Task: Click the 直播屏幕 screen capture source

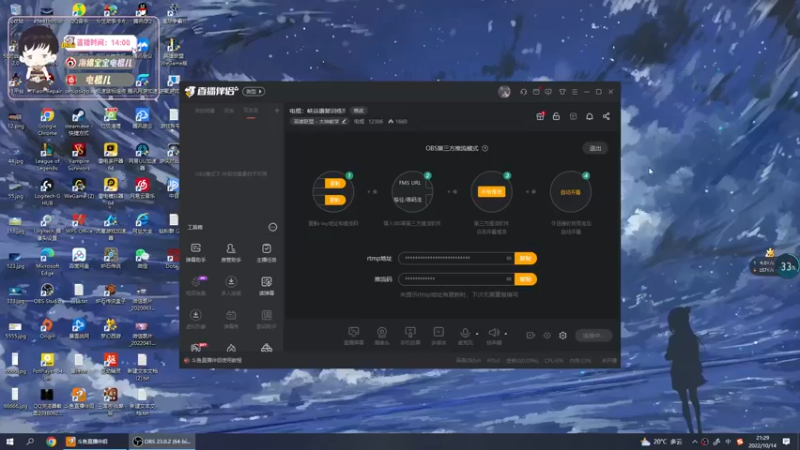Action: (354, 336)
